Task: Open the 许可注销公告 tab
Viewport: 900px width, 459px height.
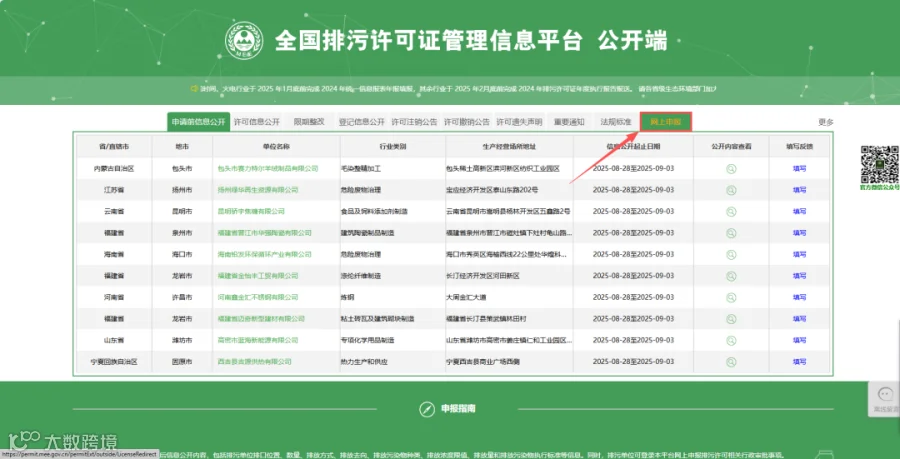Action: 414,122
